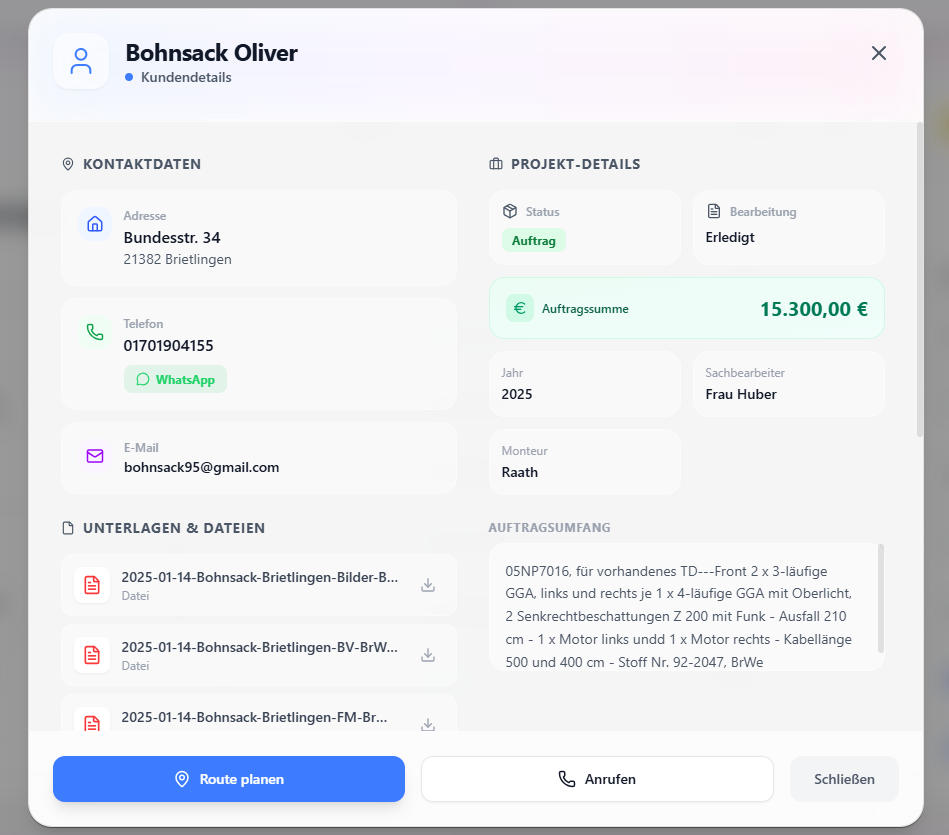Screen dimensions: 949x835
Task: Click the envelope icon beside the E-Mail address
Action: tap(95, 456)
